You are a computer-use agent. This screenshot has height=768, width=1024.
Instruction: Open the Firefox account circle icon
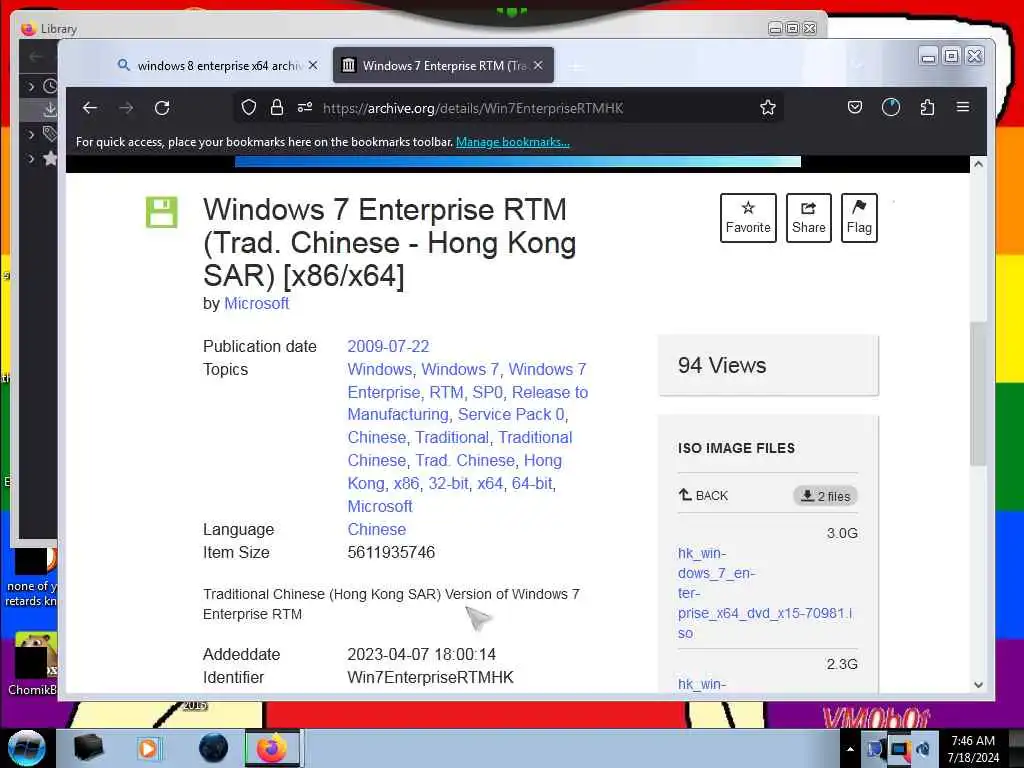(x=891, y=107)
